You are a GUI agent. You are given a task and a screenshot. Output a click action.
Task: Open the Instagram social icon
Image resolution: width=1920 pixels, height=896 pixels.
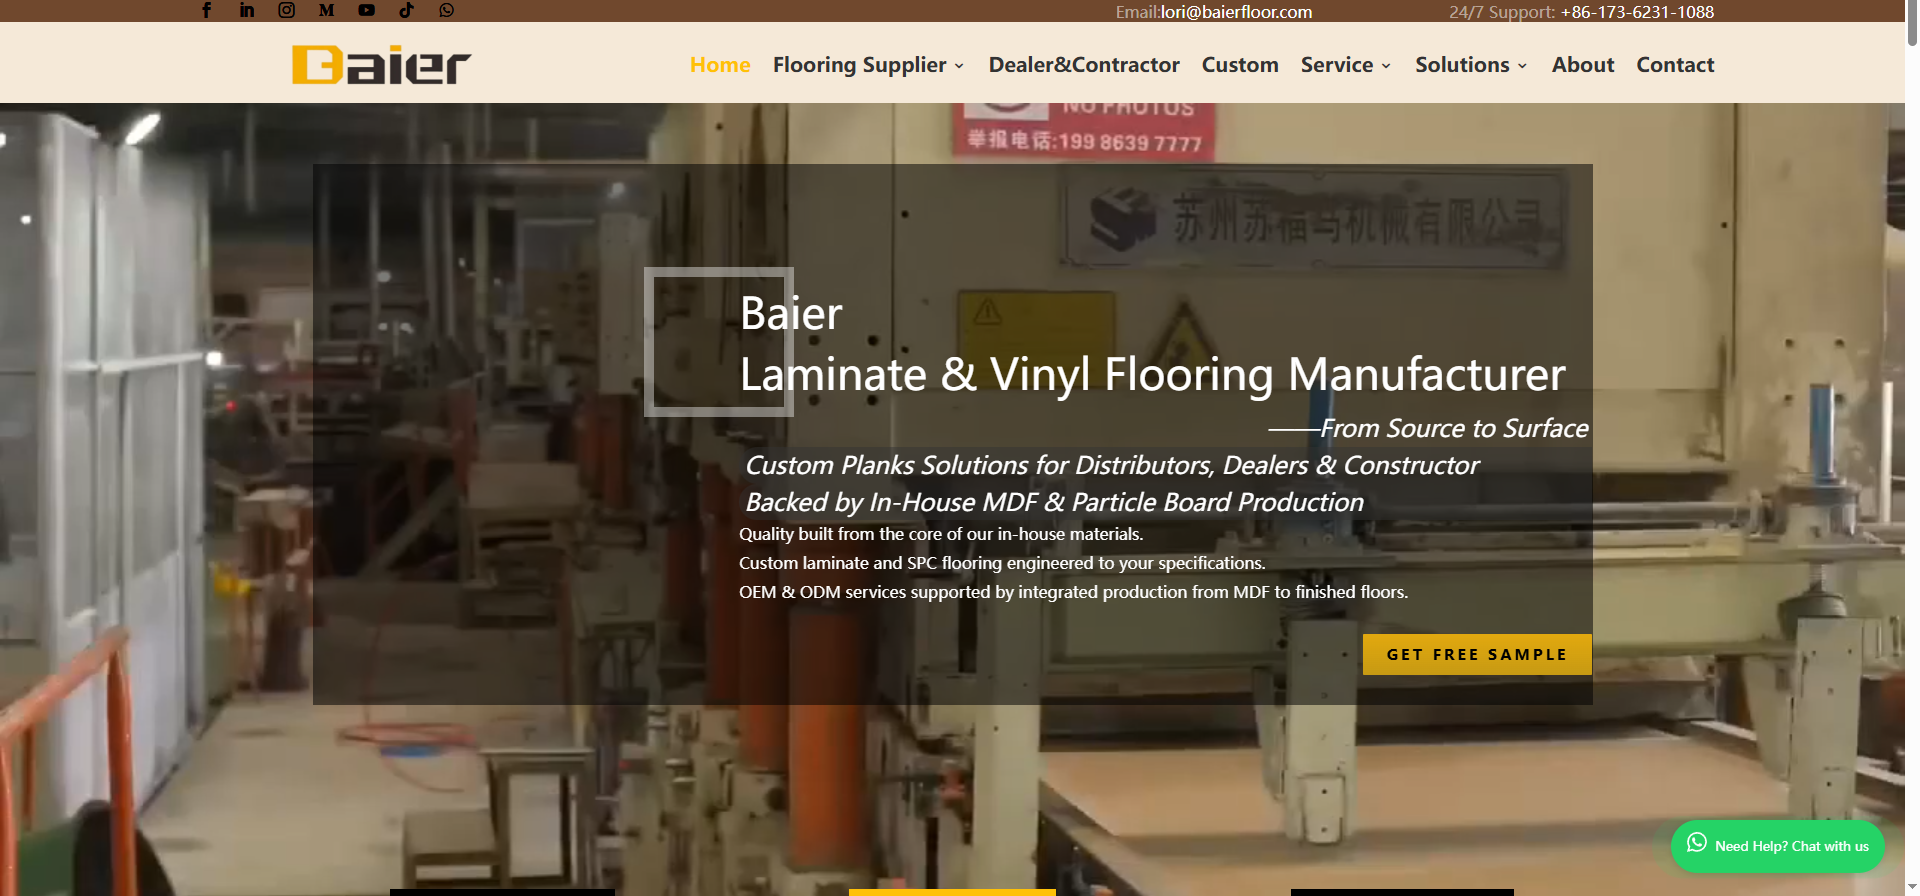(287, 10)
